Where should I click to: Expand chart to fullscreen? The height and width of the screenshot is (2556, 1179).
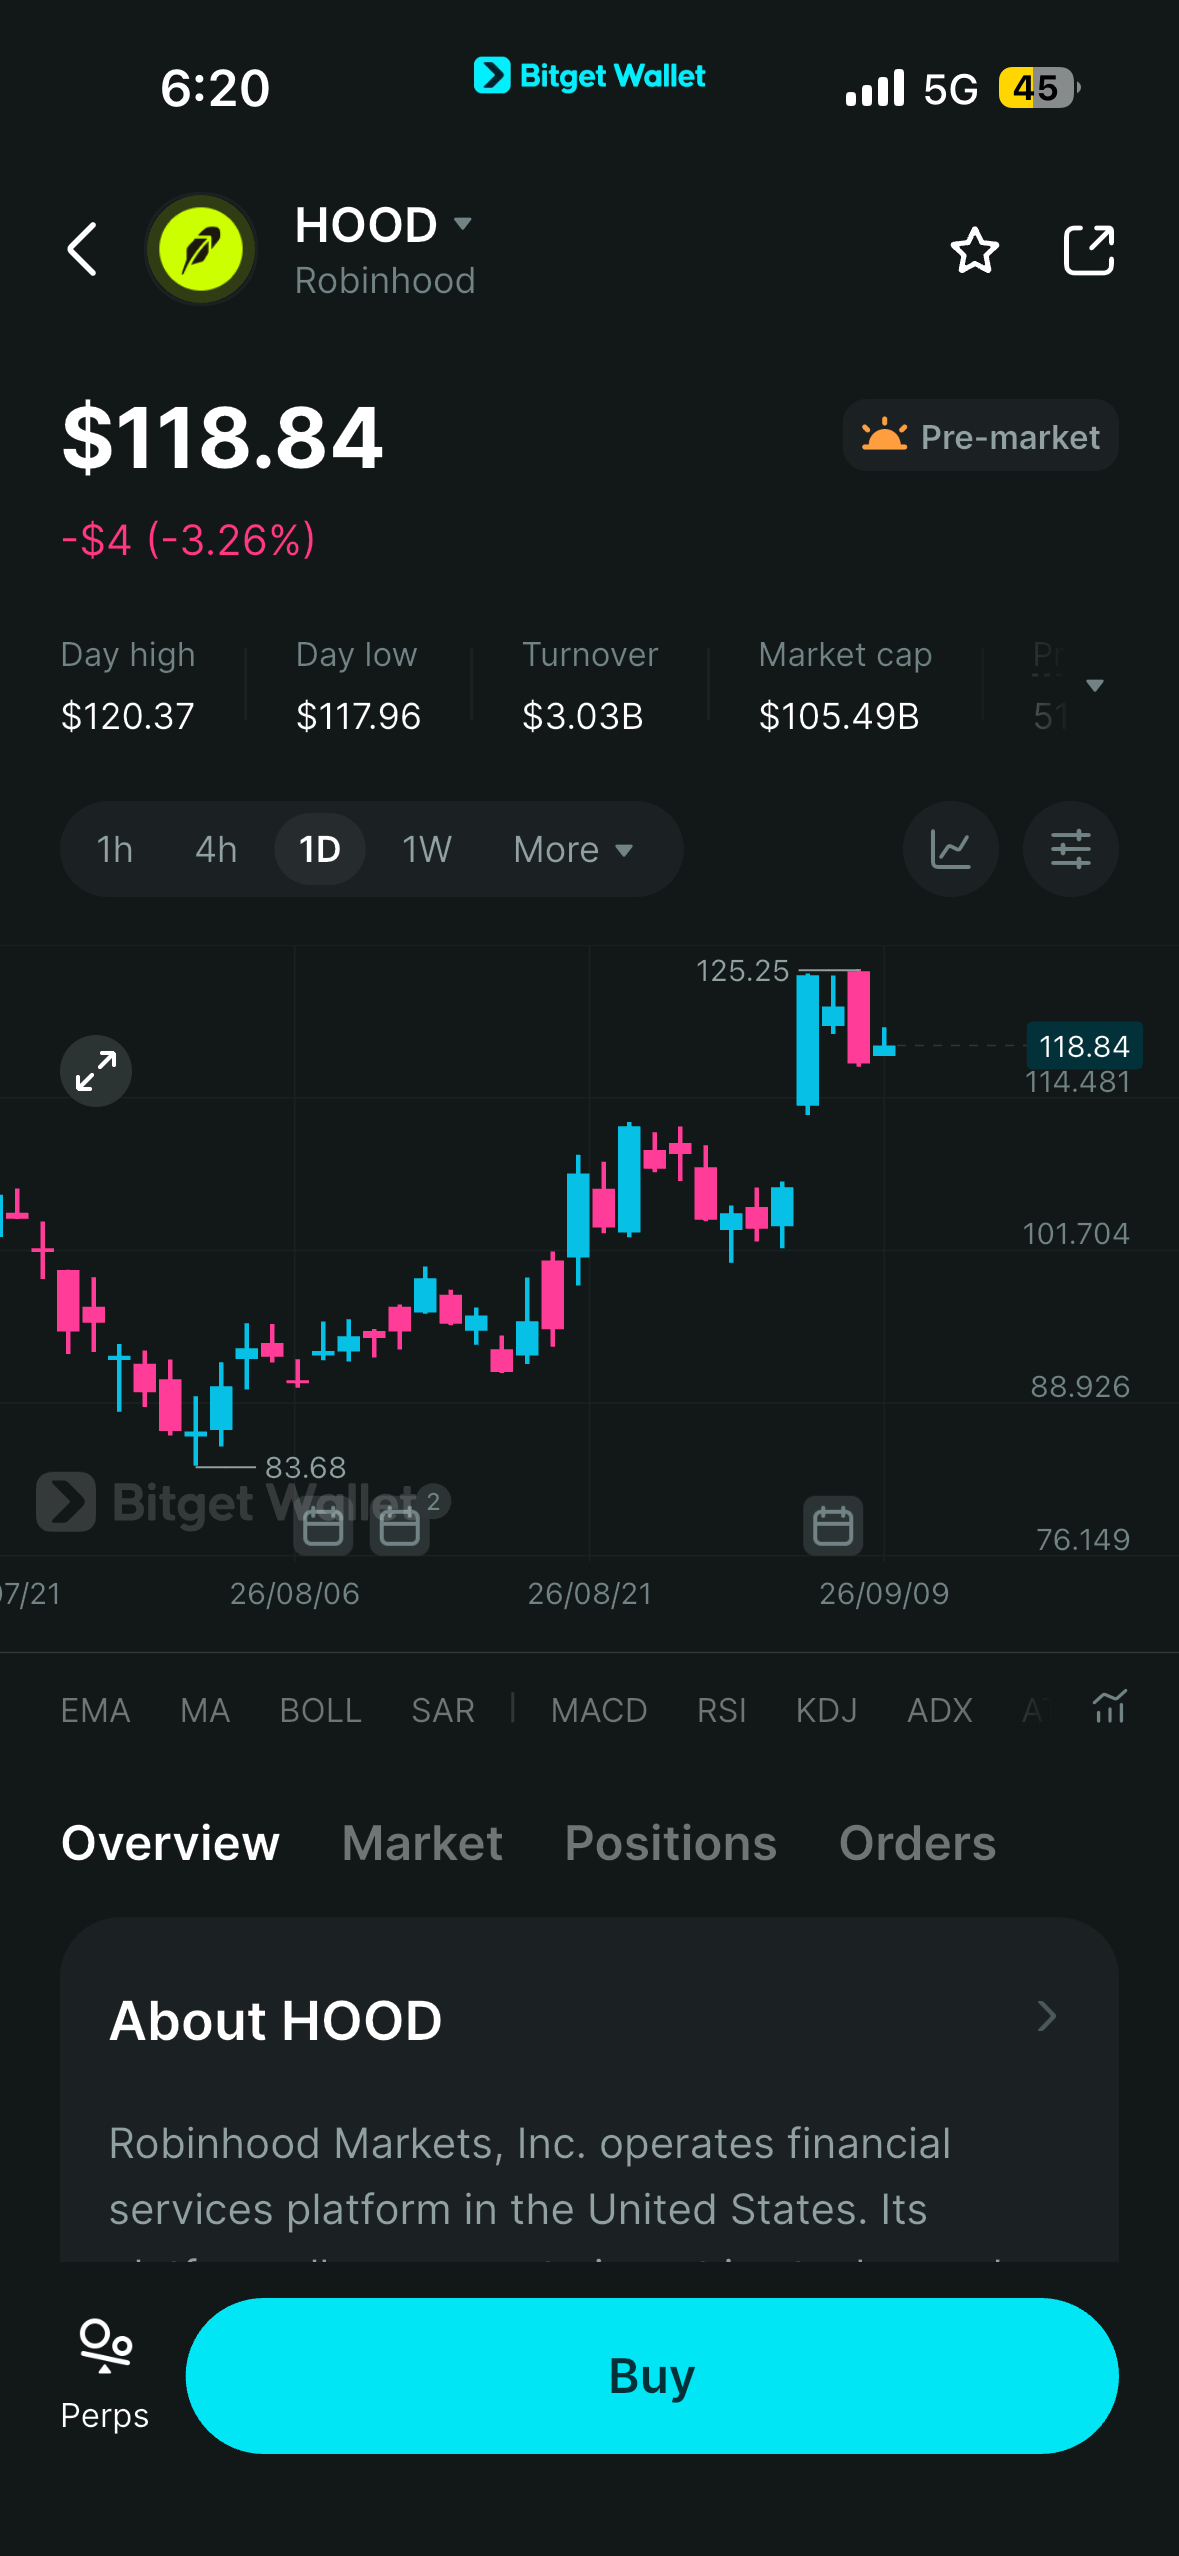(96, 1071)
